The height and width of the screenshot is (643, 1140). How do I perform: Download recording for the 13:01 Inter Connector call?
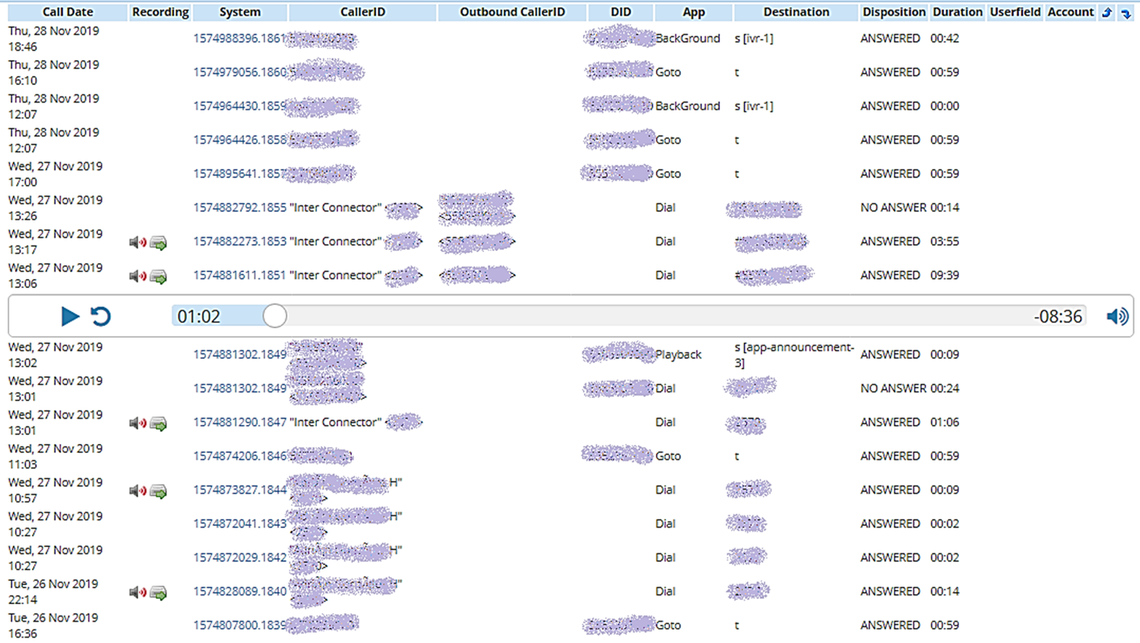pyautogui.click(x=158, y=423)
